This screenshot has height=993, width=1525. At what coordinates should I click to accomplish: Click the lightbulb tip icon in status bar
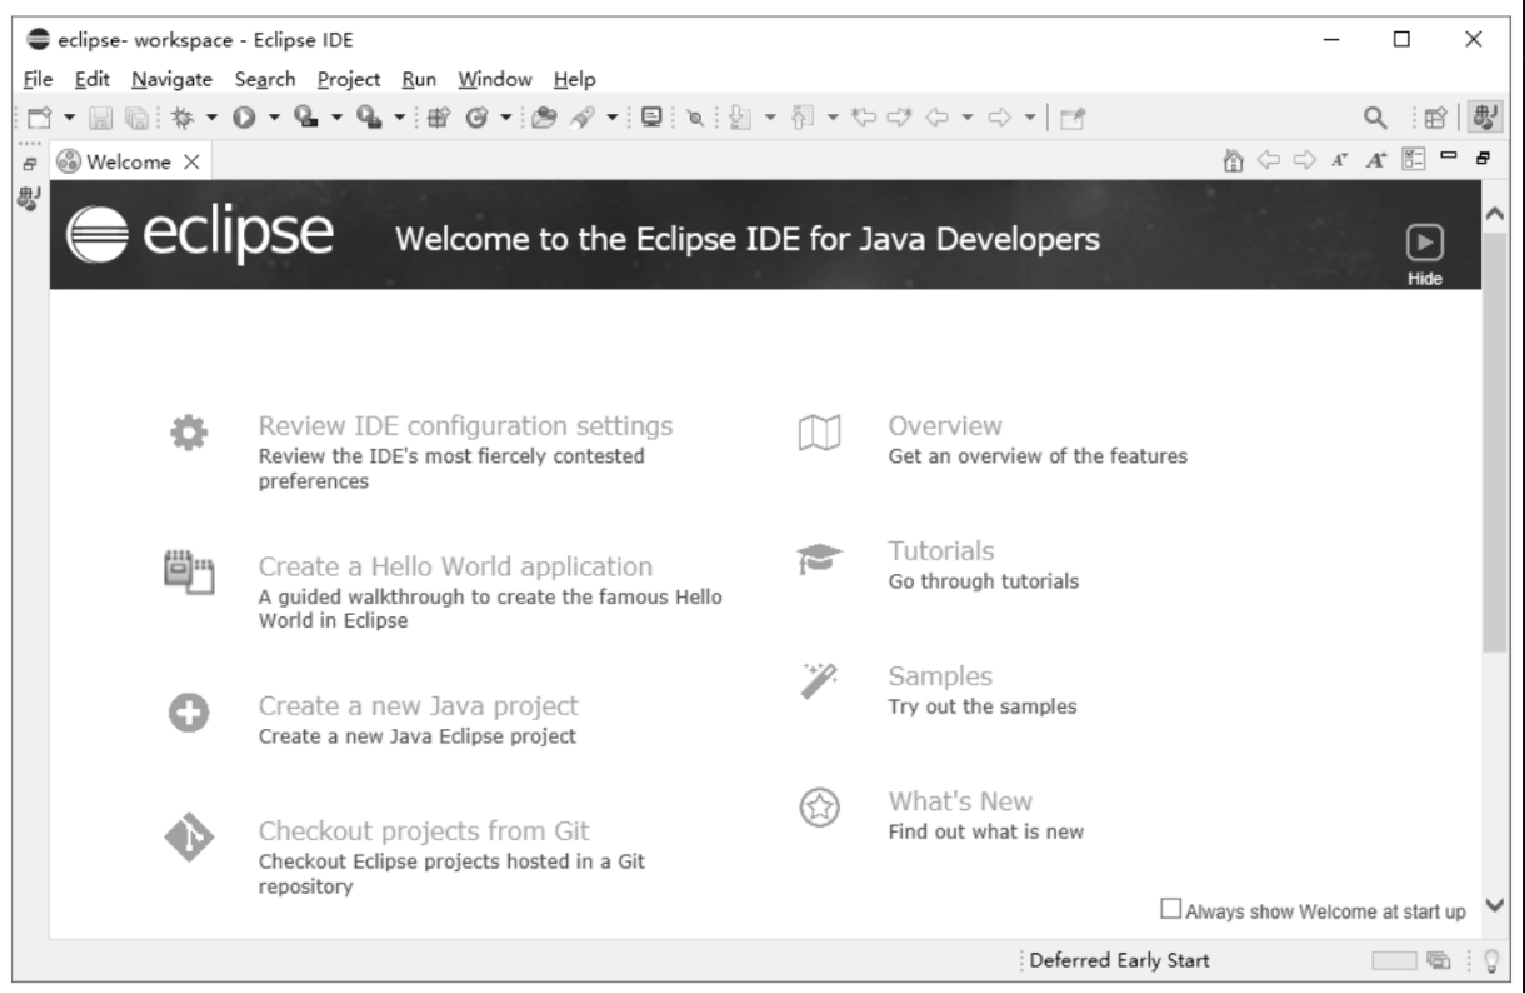click(1491, 961)
